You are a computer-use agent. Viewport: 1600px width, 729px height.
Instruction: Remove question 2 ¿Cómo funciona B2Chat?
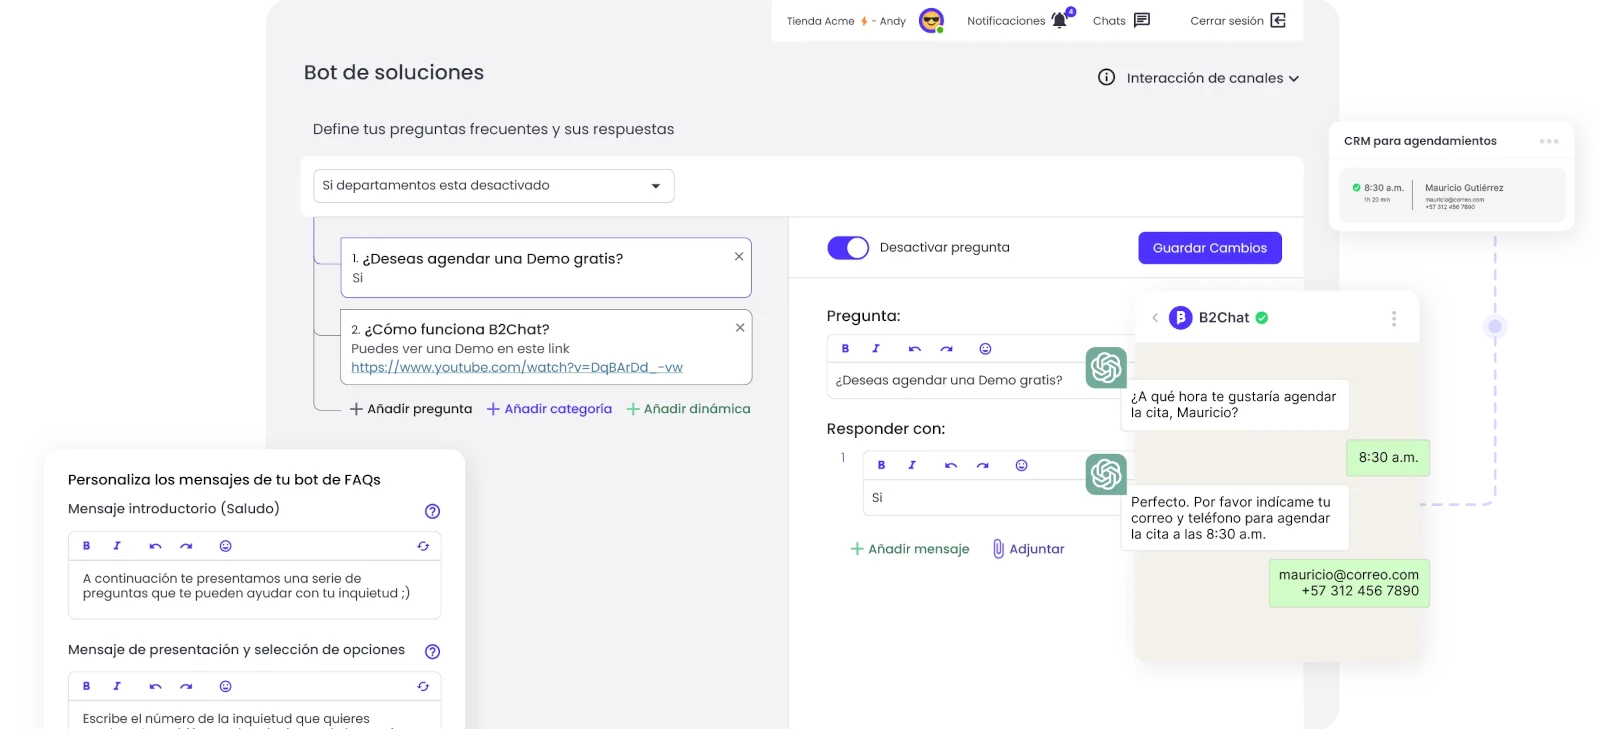pyautogui.click(x=740, y=327)
